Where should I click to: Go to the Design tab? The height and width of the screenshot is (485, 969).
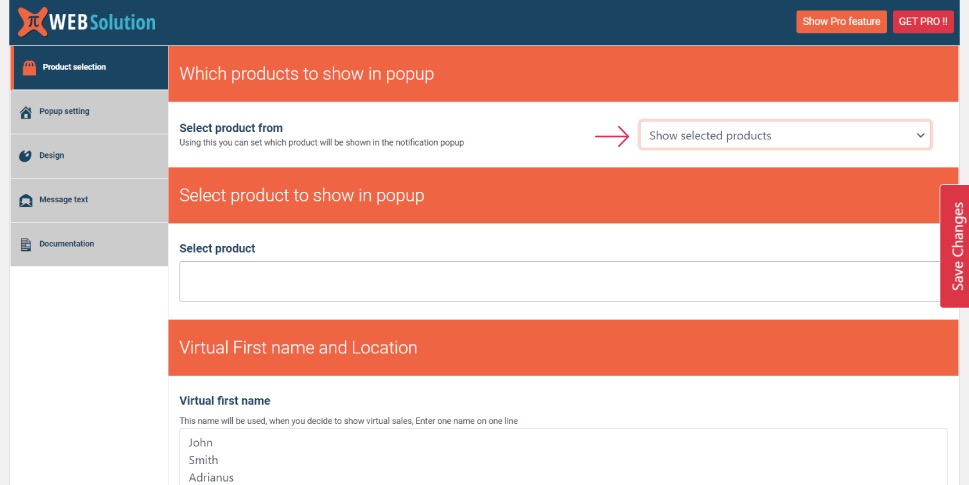90,156
